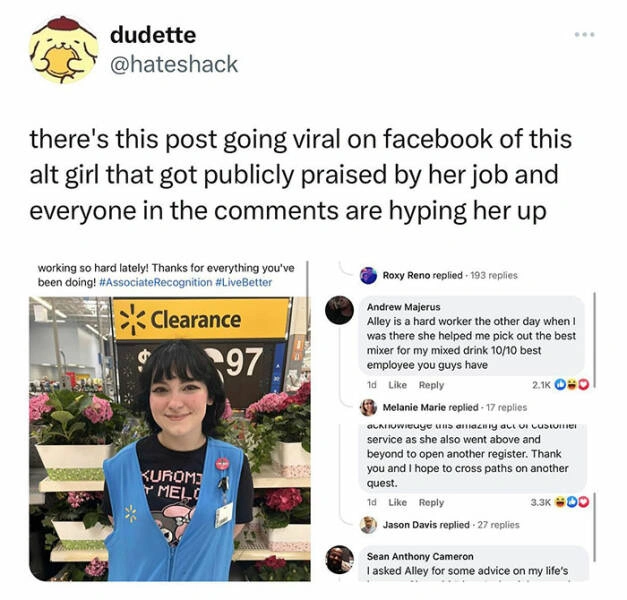Click Jason Davis's small avatar
Viewport: 627px width, 600px height.
368,524
